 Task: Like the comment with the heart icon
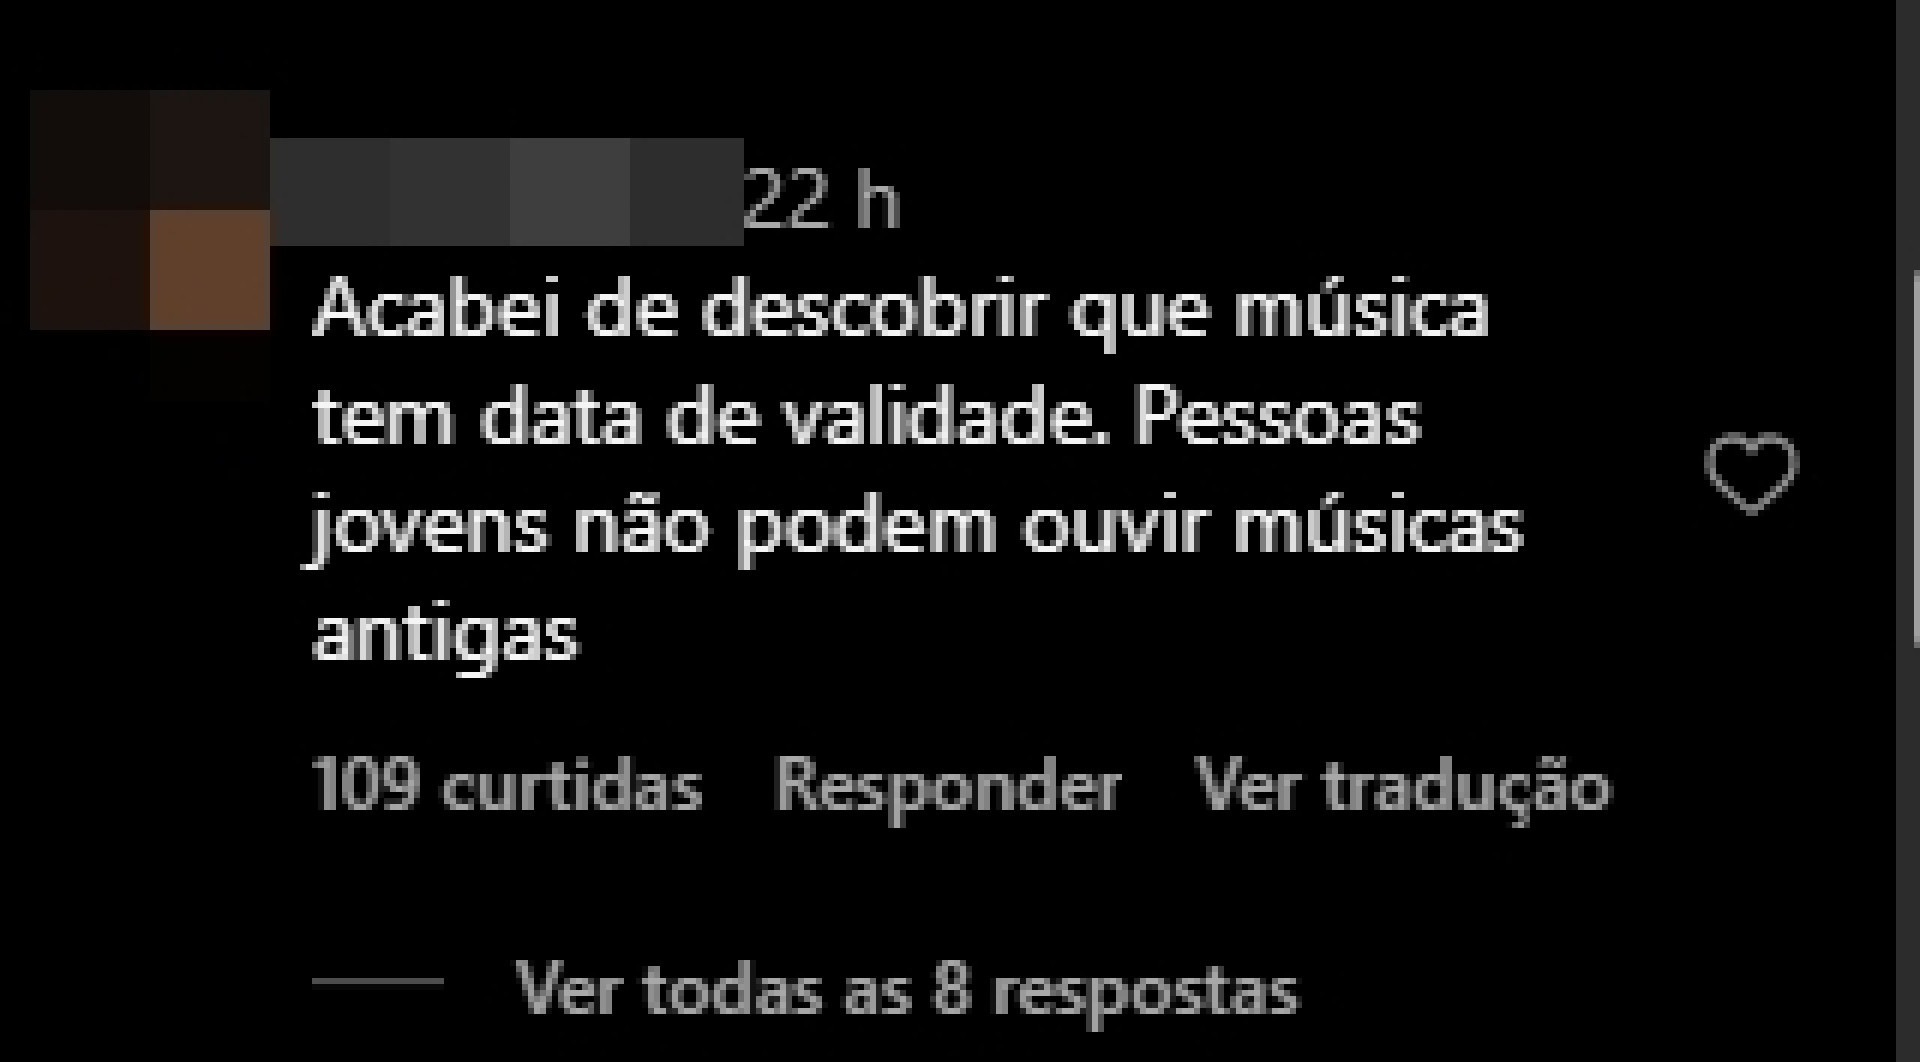point(1751,473)
